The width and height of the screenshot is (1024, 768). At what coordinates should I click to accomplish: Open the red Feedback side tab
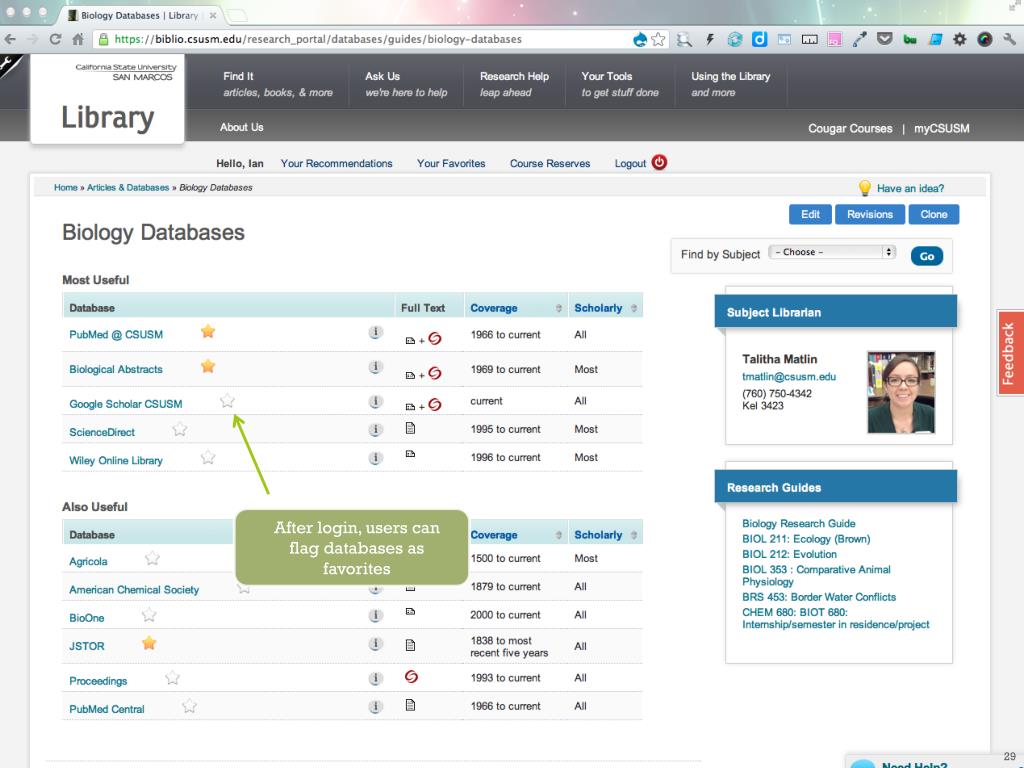click(1009, 352)
